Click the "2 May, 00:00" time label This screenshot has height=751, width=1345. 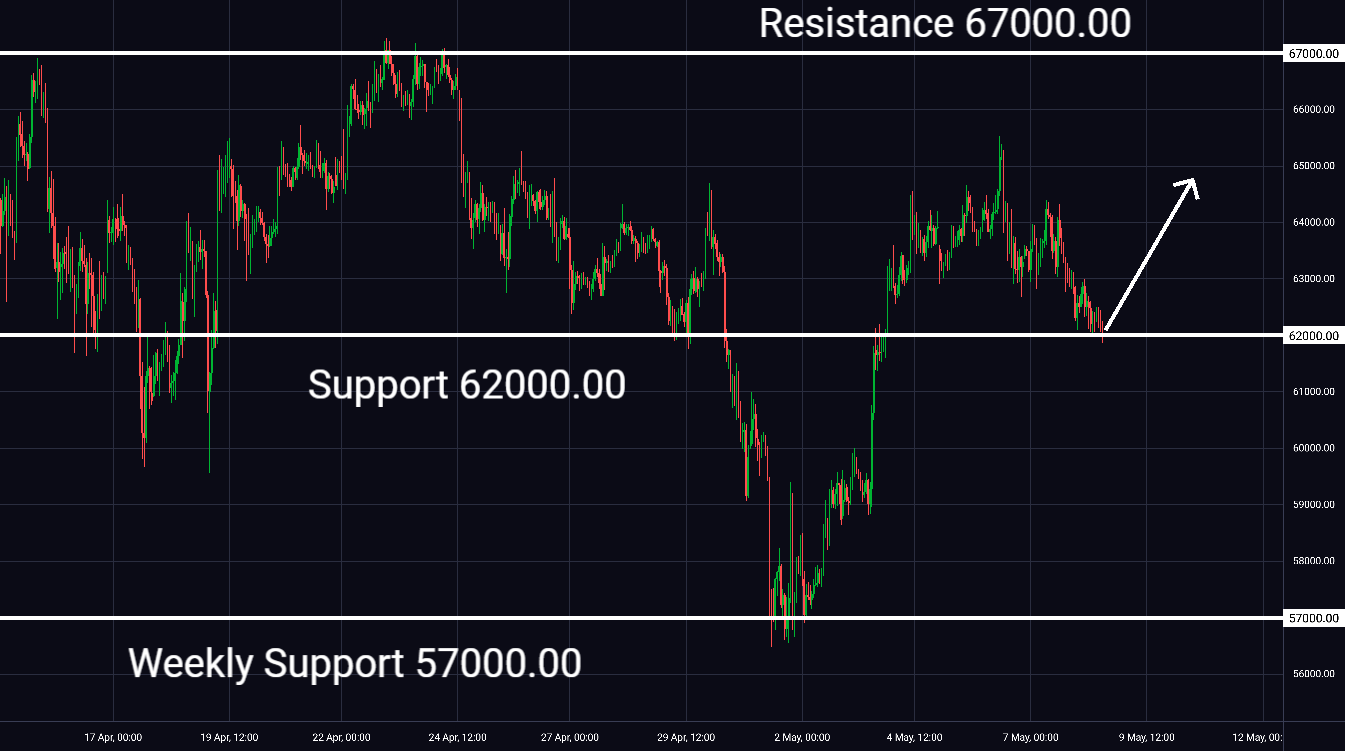pos(802,738)
